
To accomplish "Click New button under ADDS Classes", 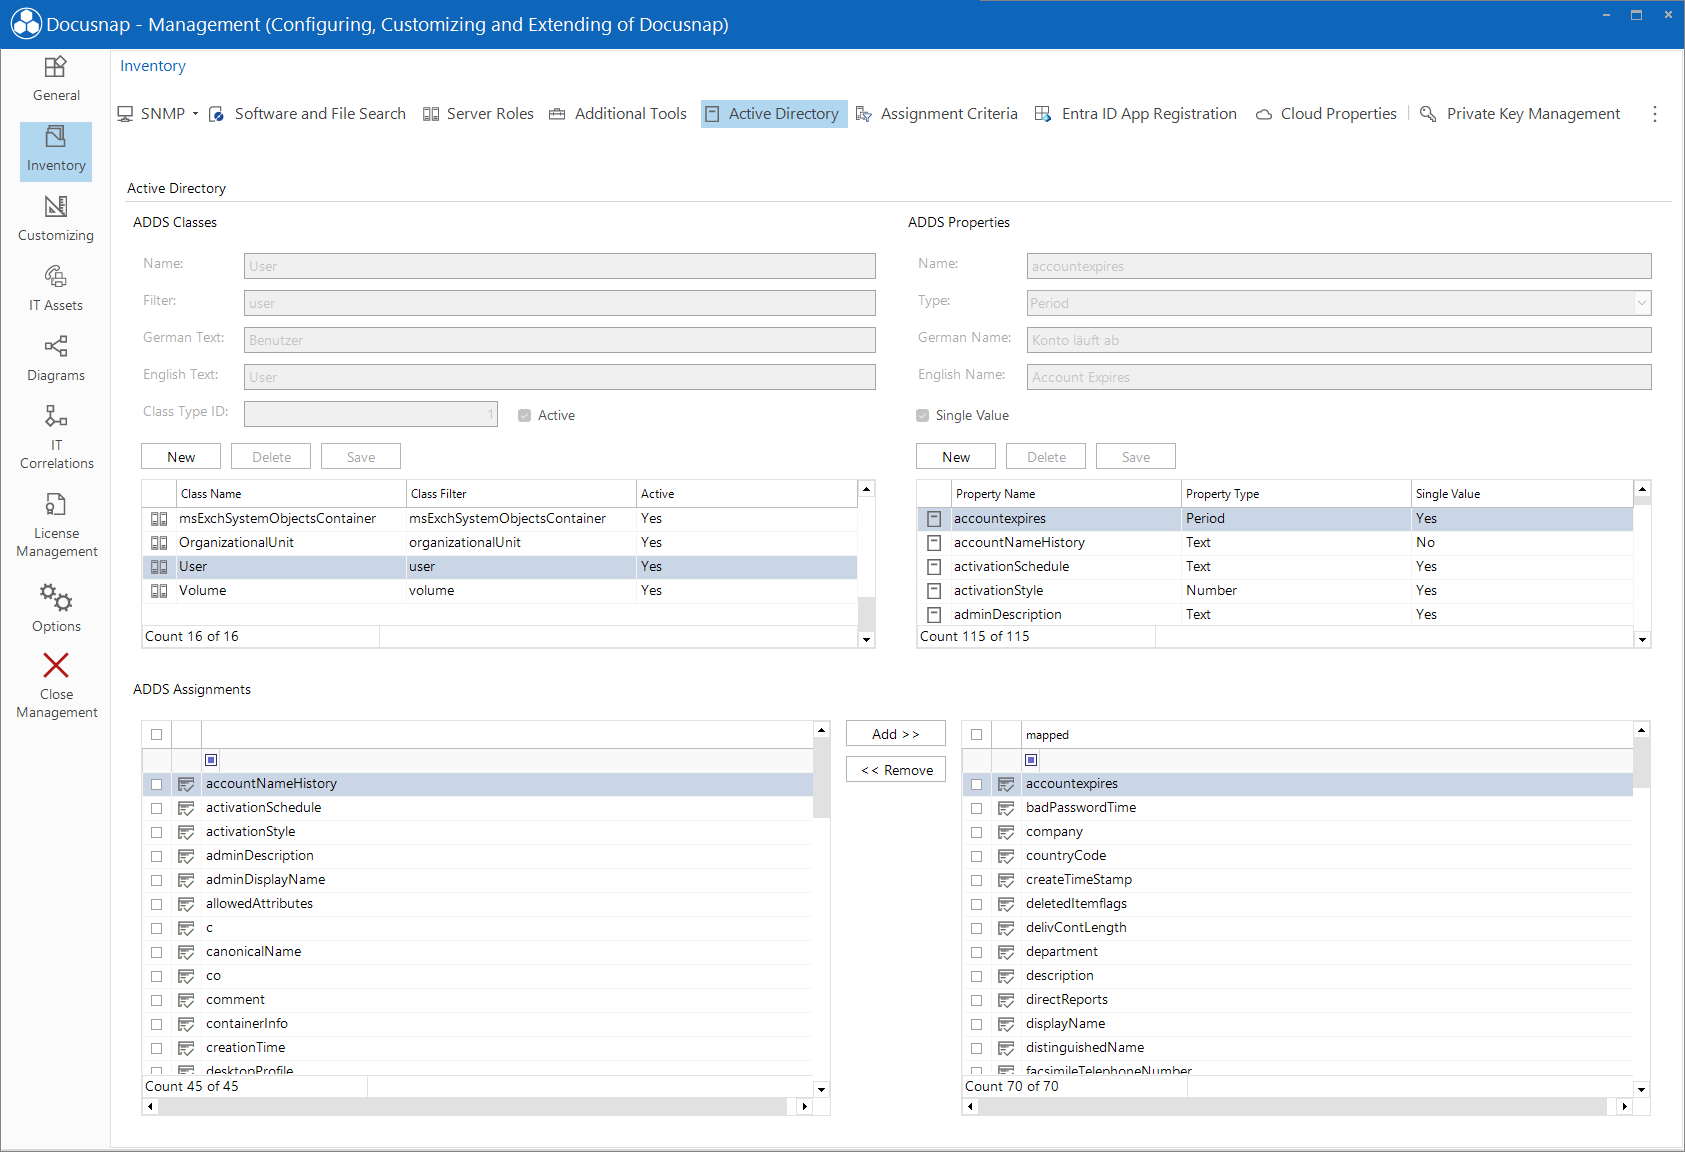I will [x=181, y=457].
